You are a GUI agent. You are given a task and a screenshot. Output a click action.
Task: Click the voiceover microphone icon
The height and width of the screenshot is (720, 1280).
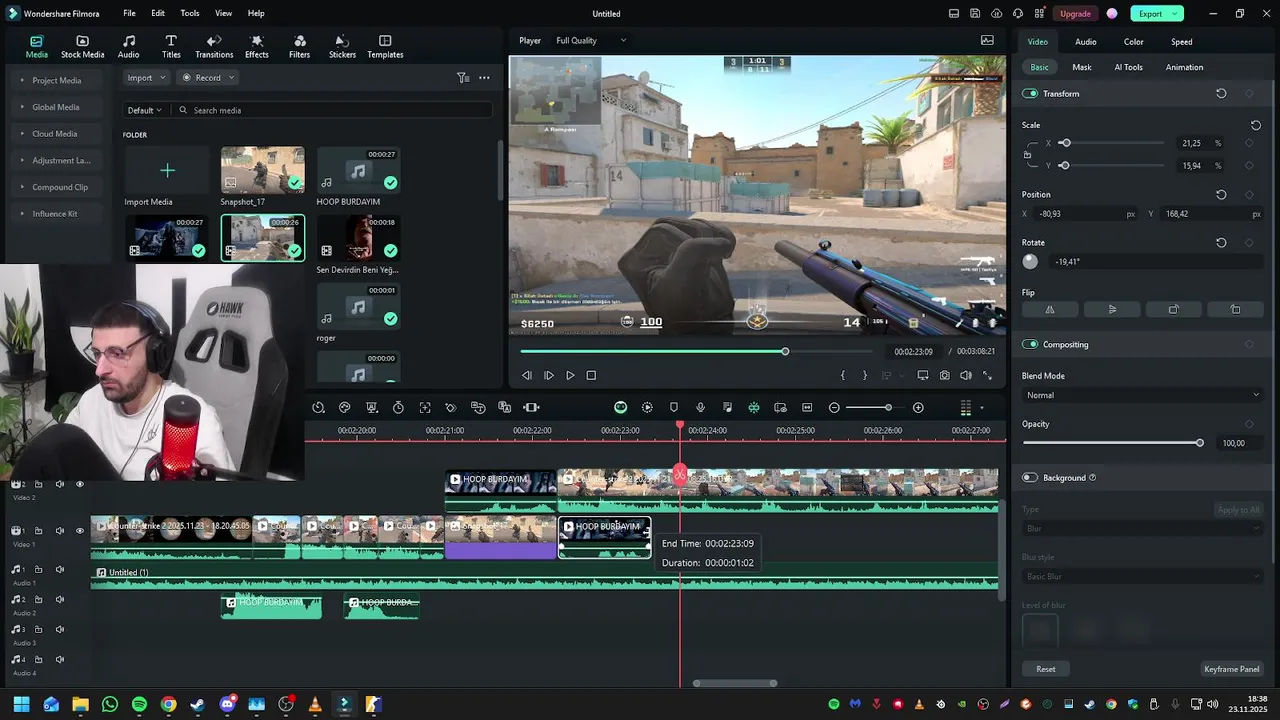point(700,407)
